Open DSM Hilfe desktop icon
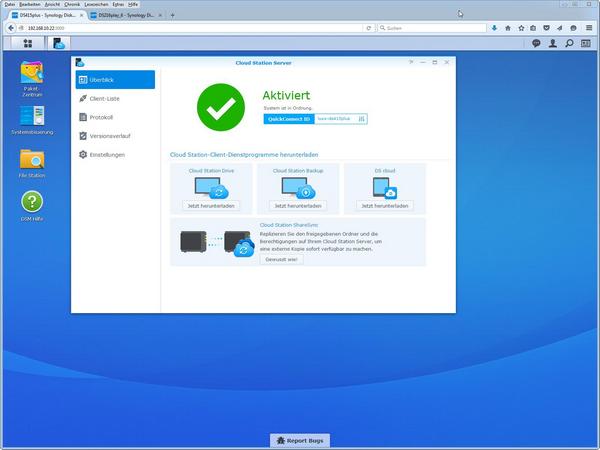 tap(32, 207)
